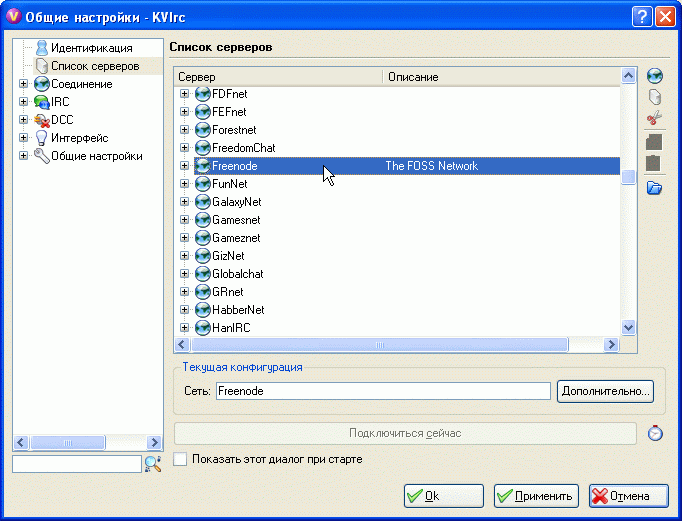This screenshot has width=682, height=521.
Task: Click the globe icon next to Forestnet
Action: click(203, 130)
